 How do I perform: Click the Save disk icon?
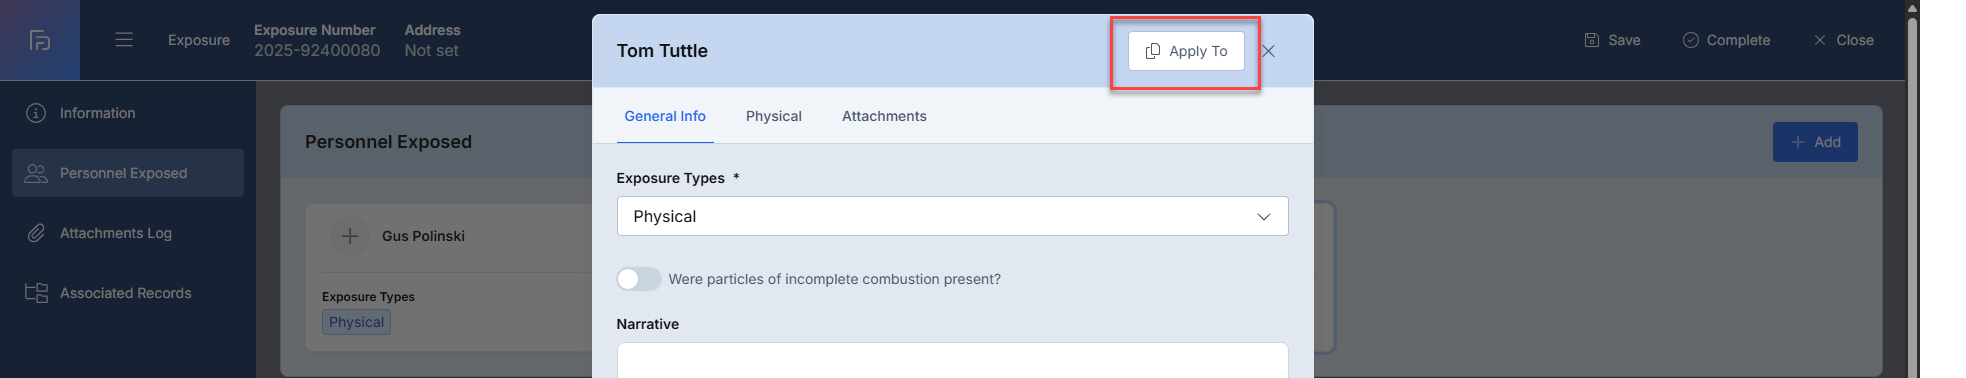[1592, 40]
